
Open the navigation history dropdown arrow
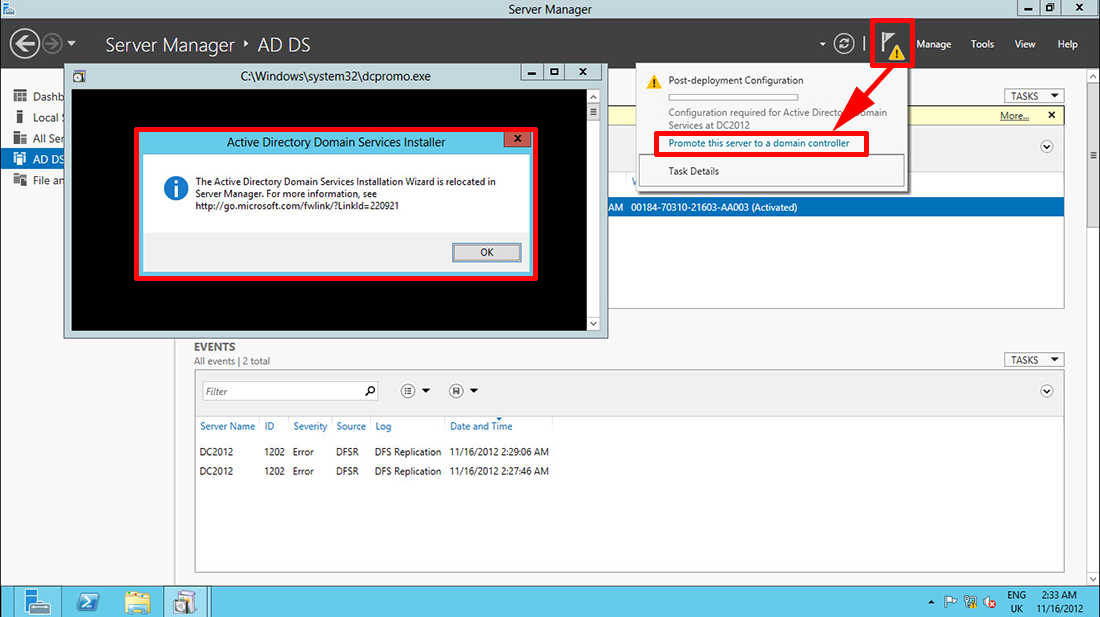pos(72,44)
